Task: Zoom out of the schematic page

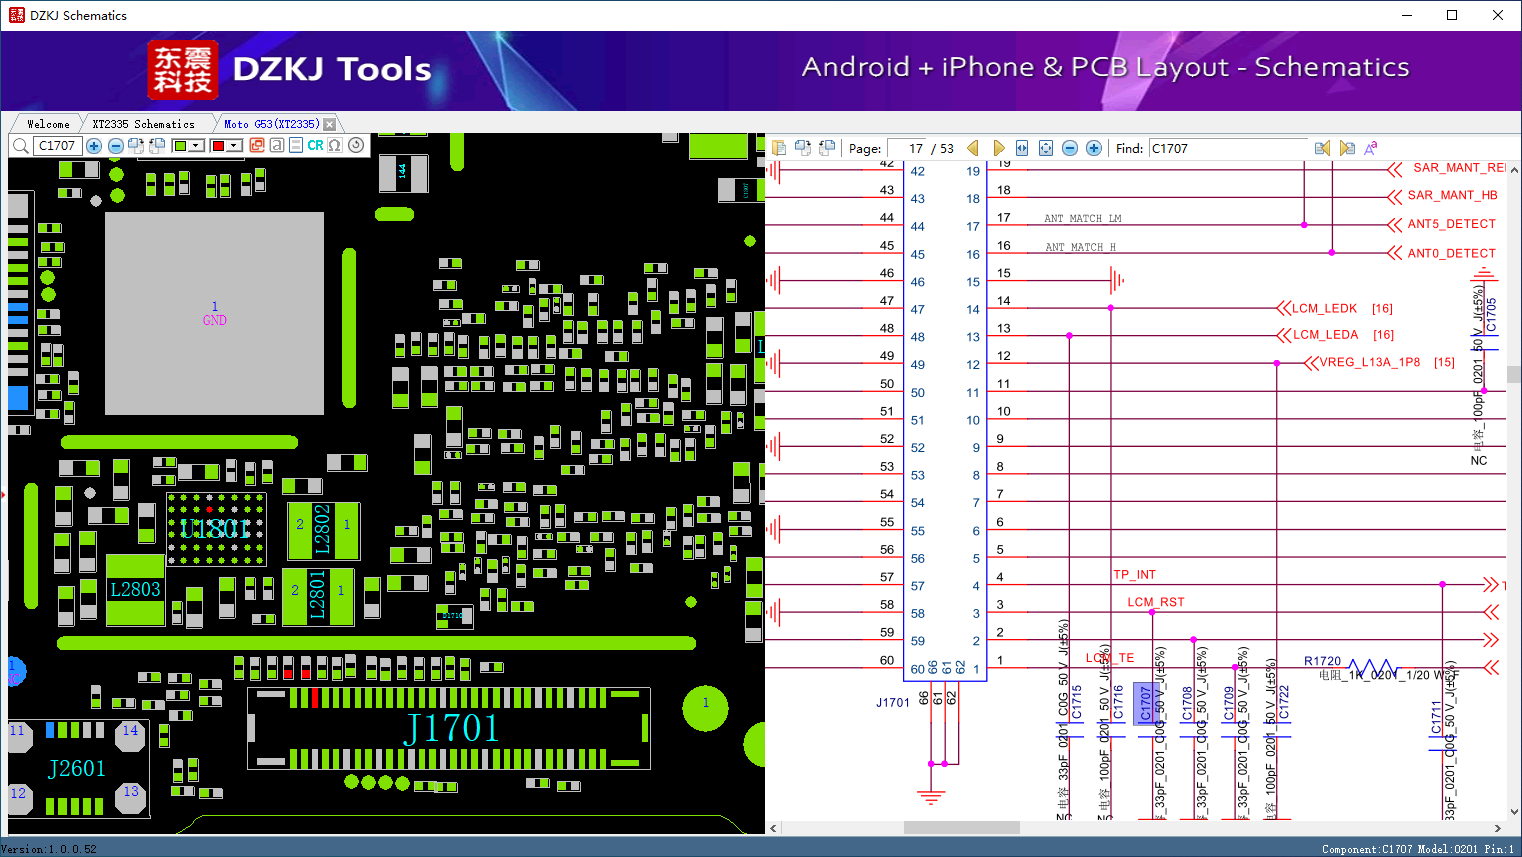Action: pos(1070,148)
